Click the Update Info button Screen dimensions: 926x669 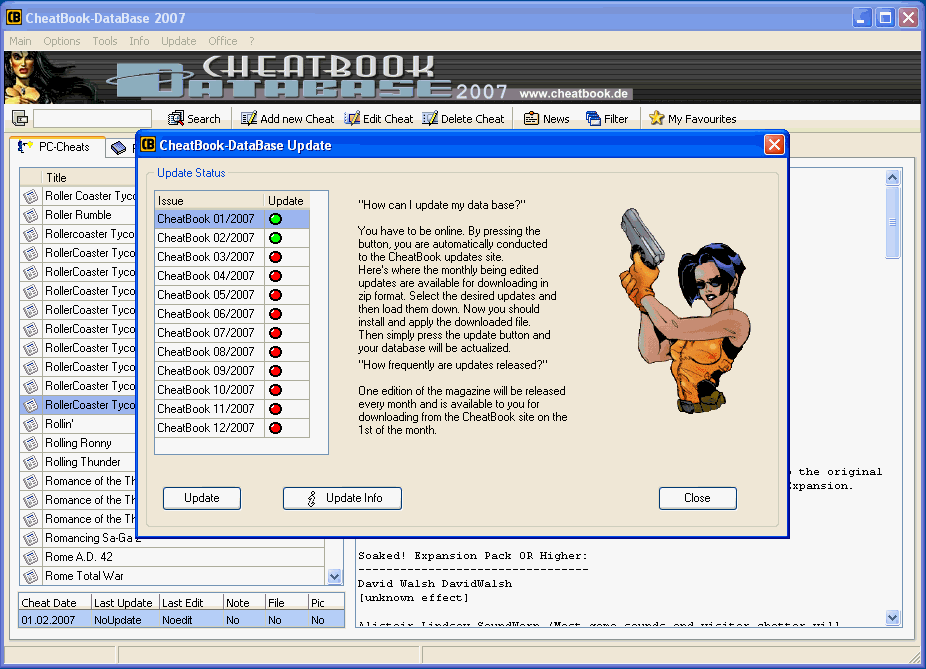[342, 498]
